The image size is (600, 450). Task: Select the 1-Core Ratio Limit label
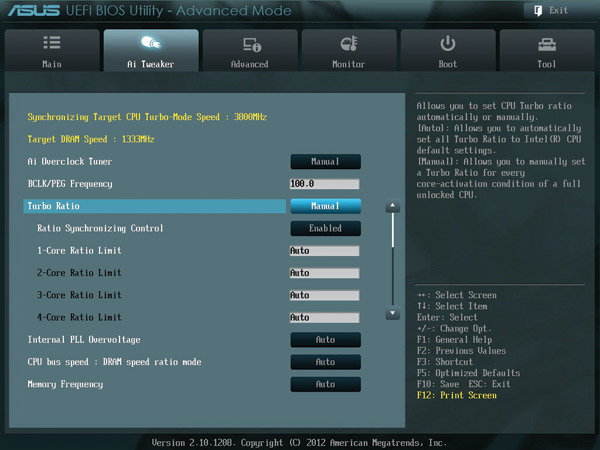click(79, 251)
